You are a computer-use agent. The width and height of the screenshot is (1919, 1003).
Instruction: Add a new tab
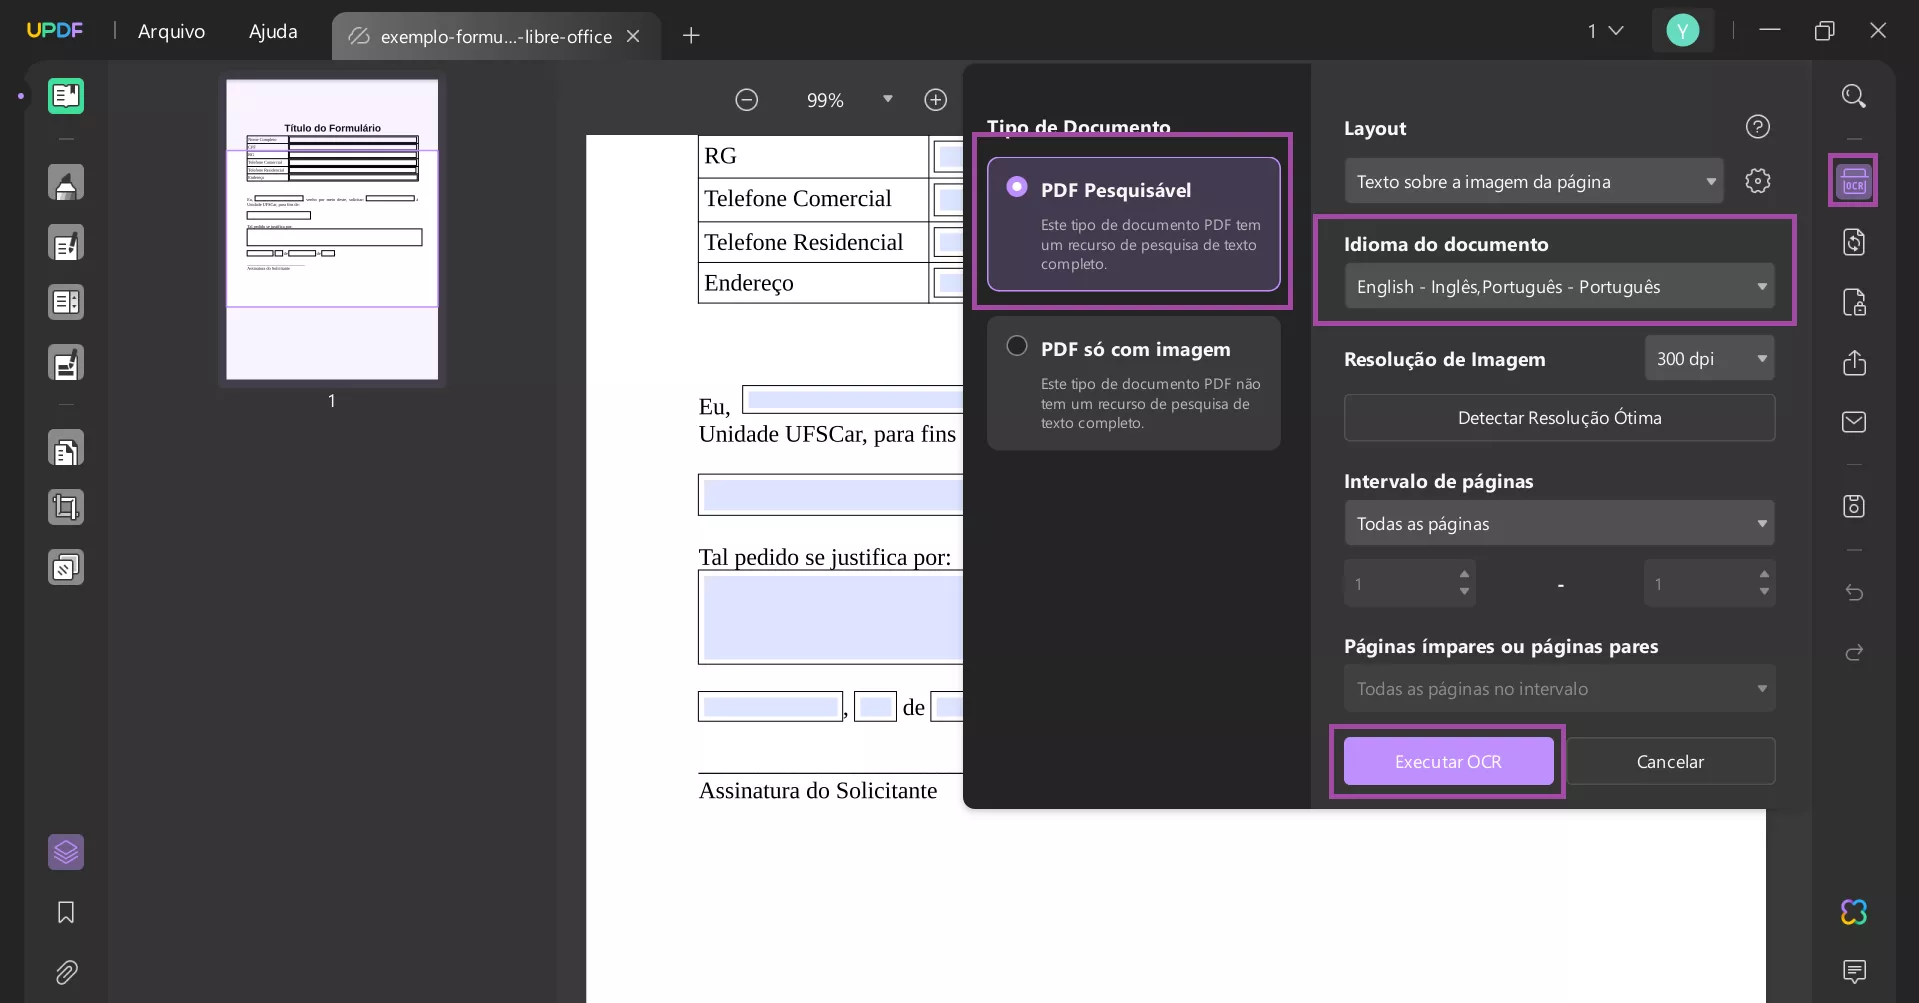[691, 36]
